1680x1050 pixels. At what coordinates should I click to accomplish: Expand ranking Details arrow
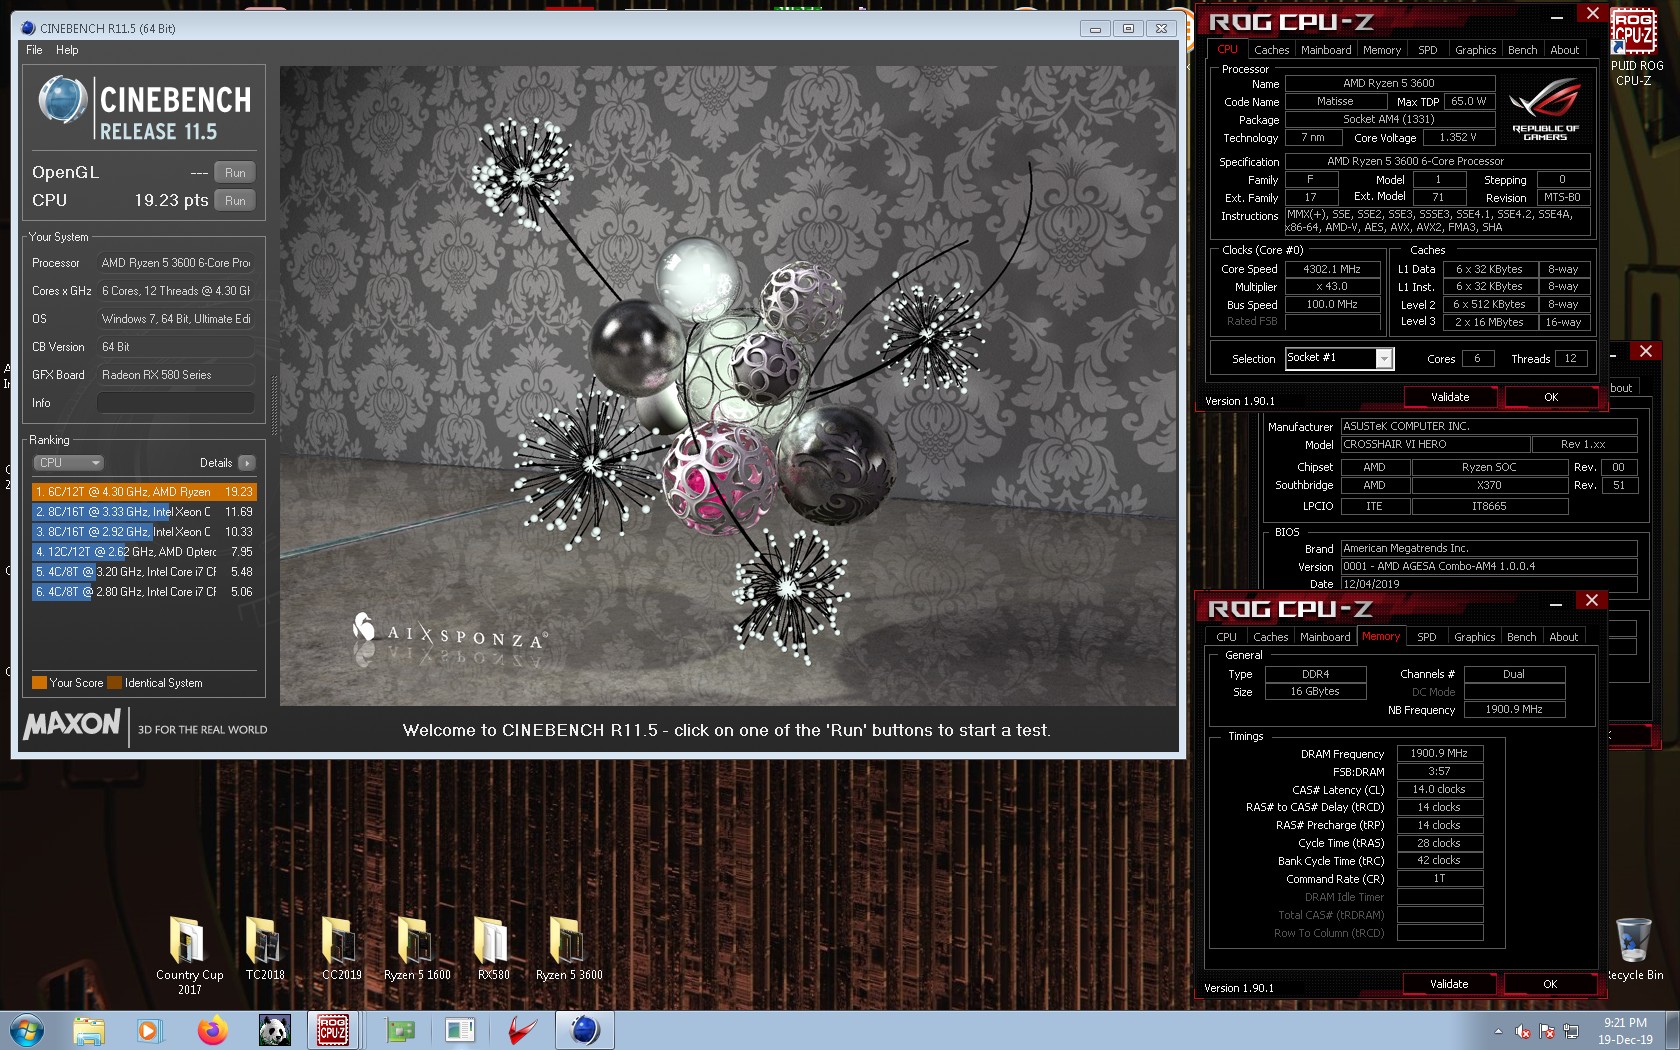247,463
